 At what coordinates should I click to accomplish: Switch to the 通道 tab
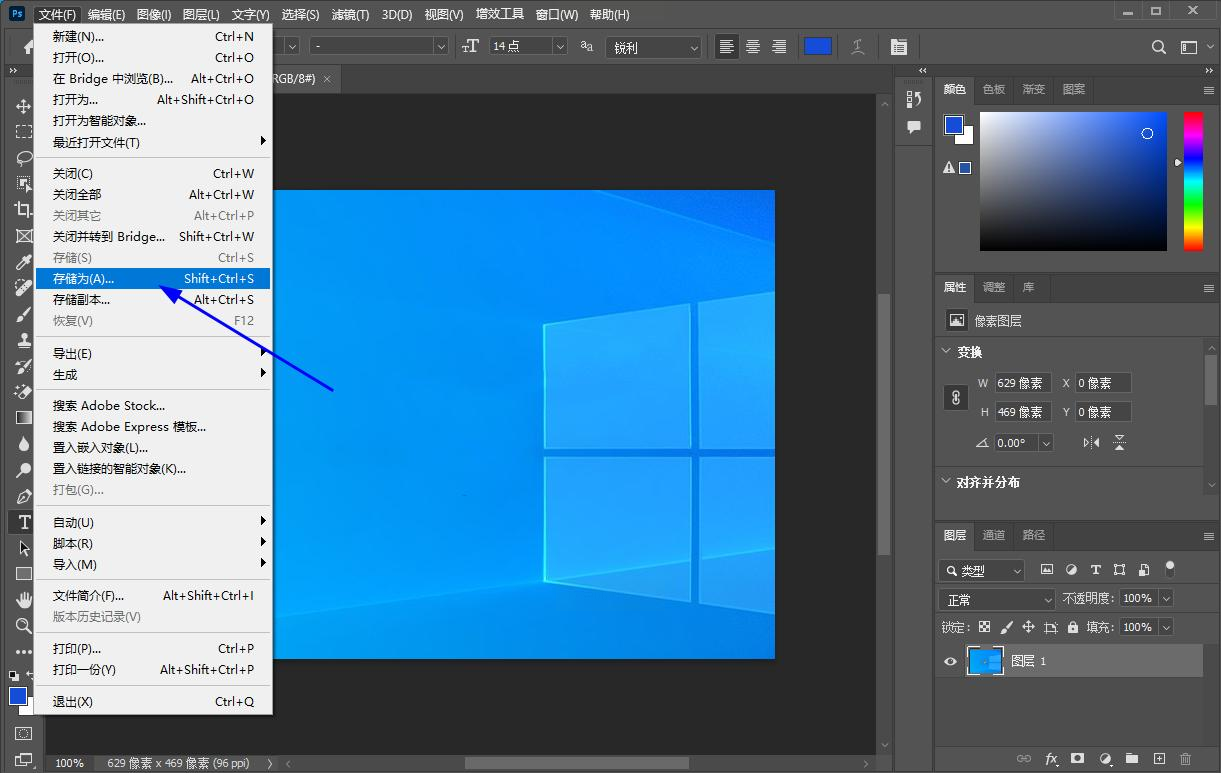coord(993,535)
